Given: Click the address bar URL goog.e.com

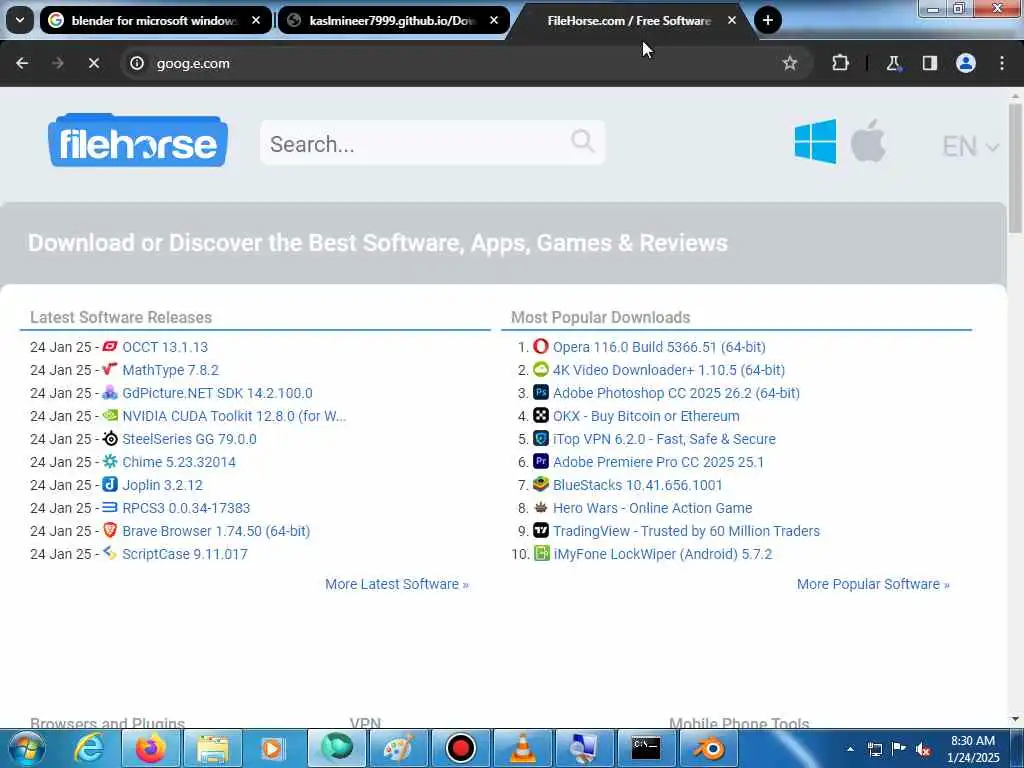Looking at the screenshot, I should click(x=193, y=63).
